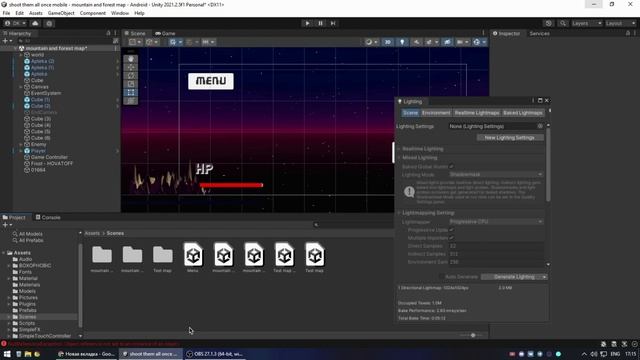640x360 pixels.
Task: Click the pivot/center tool handle dropdown
Action: [x=135, y=42]
